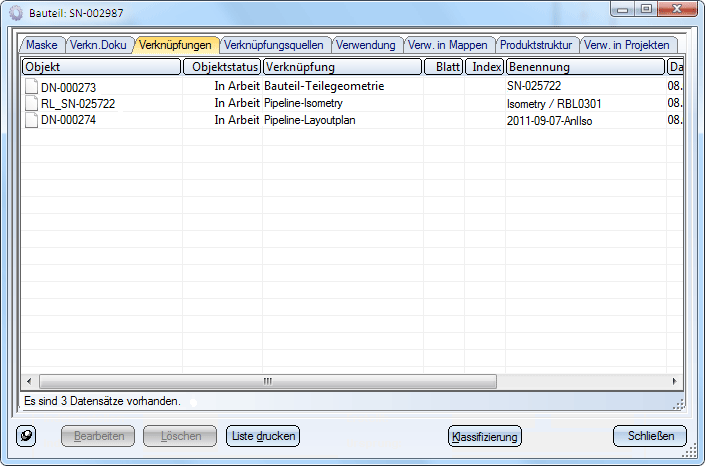Image resolution: width=705 pixels, height=466 pixels.
Task: Switch to the Verwendung tab
Action: tap(366, 45)
